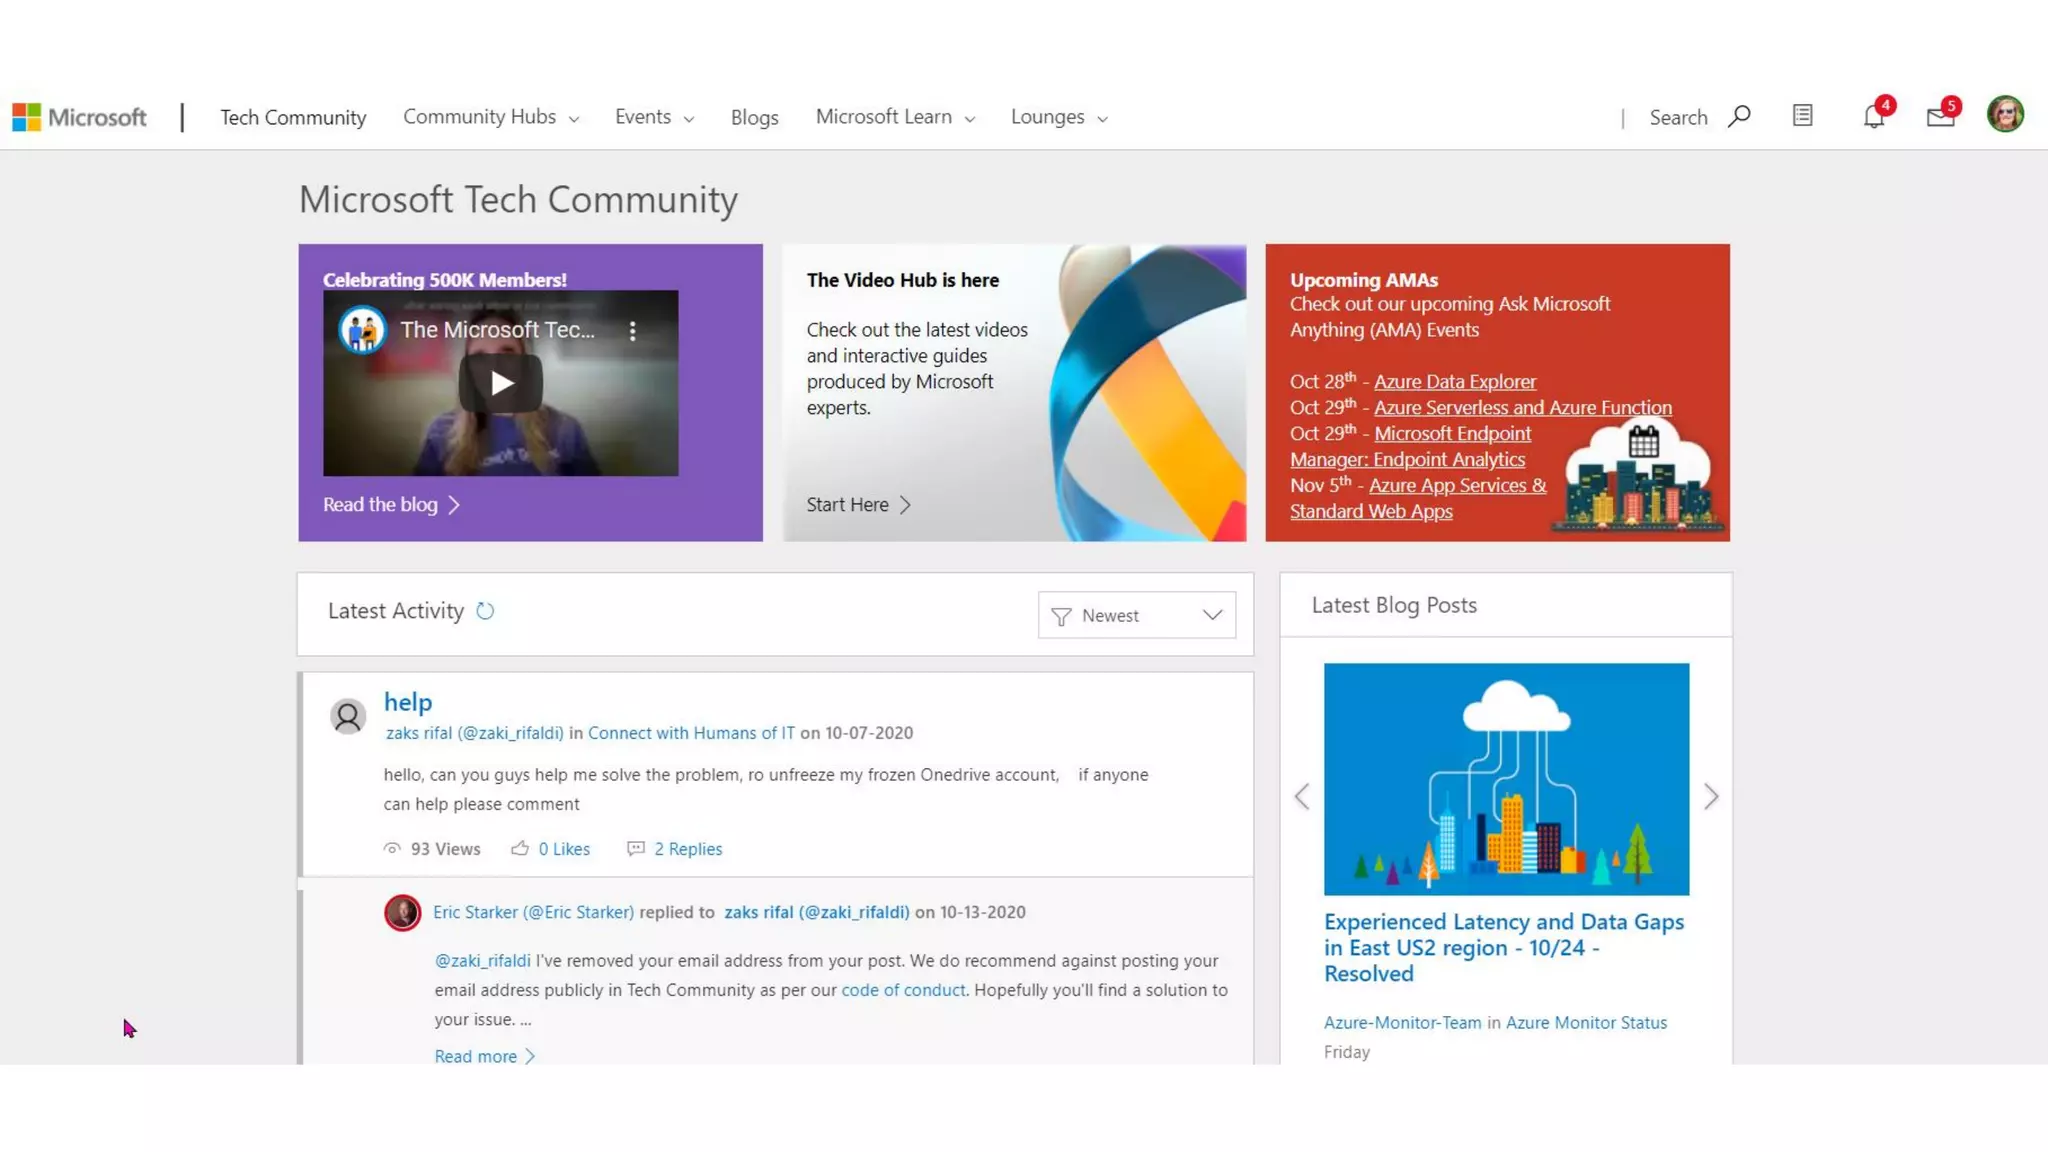Click the Microsoft logo
The width and height of the screenshot is (2048, 1152).
point(79,117)
